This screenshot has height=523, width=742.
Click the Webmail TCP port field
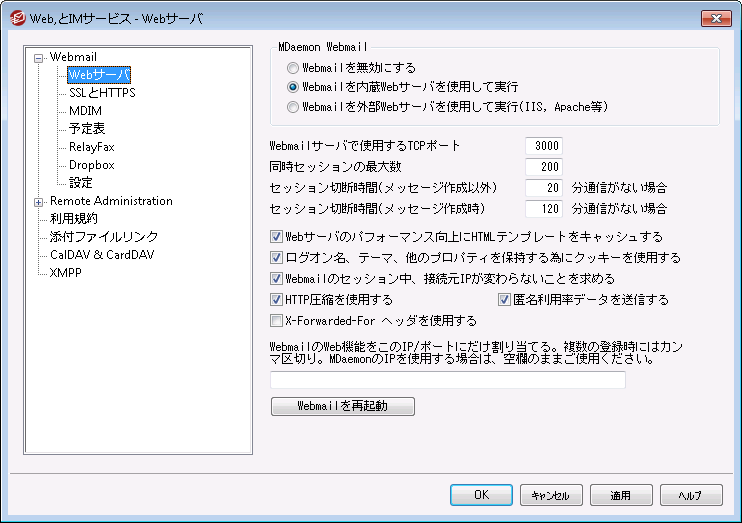(x=544, y=146)
